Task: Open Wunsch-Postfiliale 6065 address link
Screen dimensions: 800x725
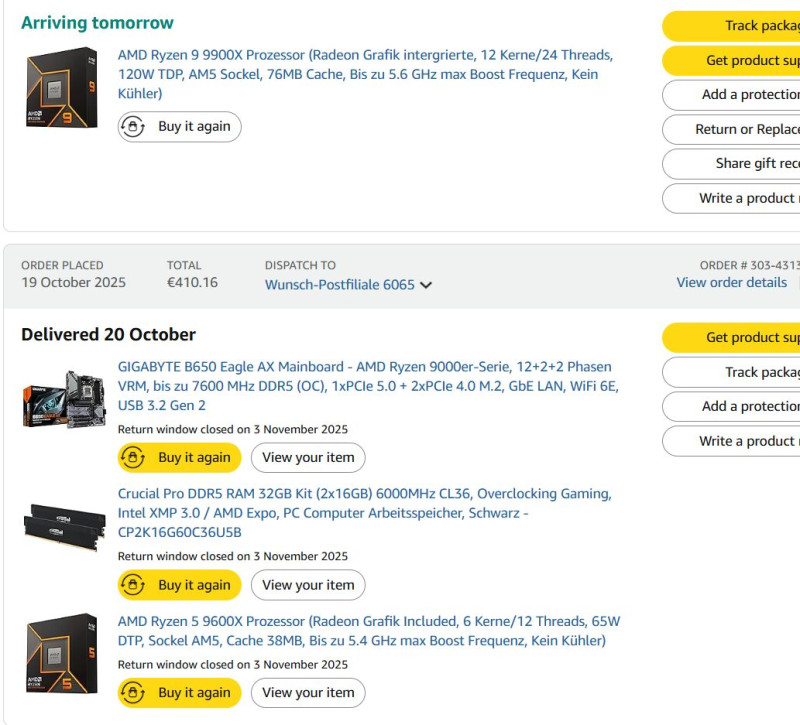Action: click(339, 285)
